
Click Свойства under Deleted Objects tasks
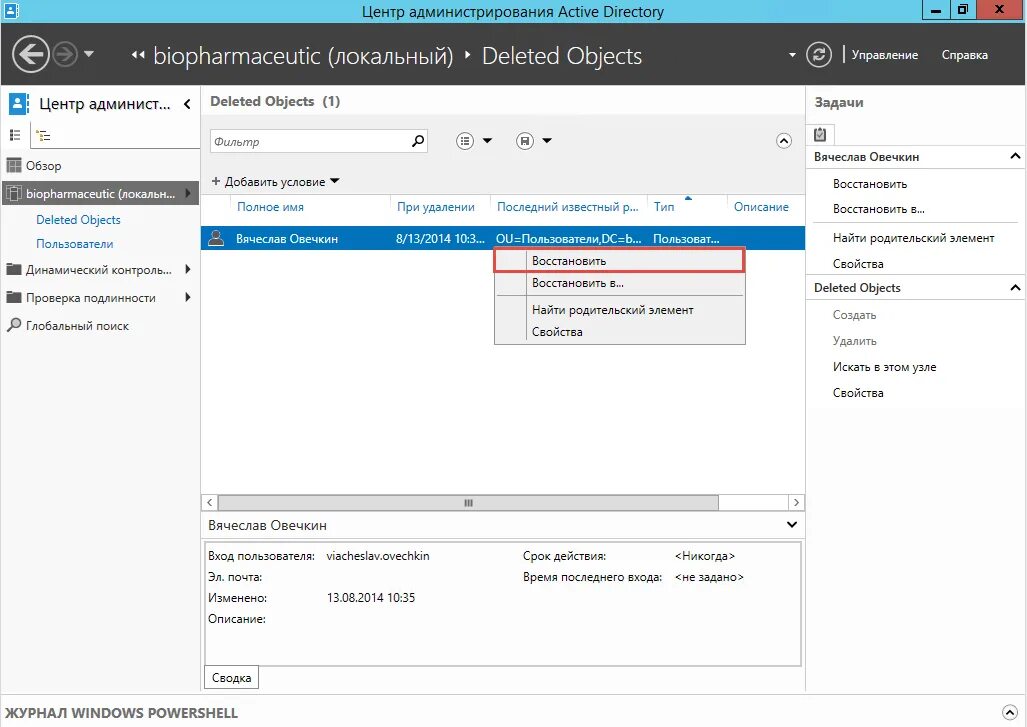(x=858, y=393)
